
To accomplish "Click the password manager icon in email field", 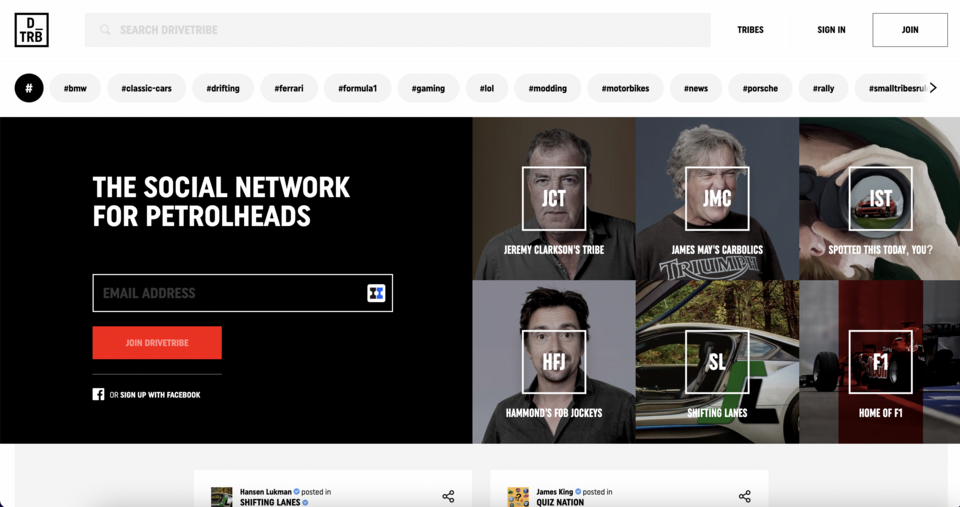I will point(376,293).
